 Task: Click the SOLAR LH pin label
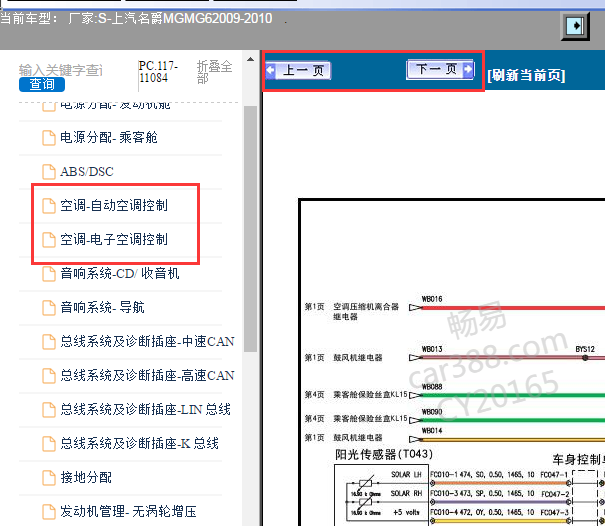click(x=406, y=475)
